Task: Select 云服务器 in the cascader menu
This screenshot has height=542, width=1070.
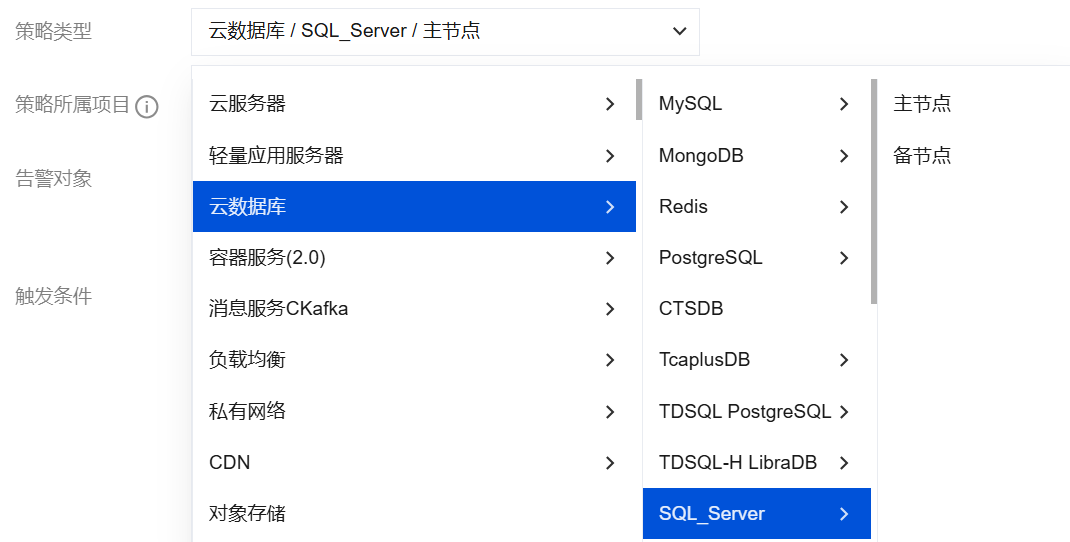Action: click(x=414, y=104)
